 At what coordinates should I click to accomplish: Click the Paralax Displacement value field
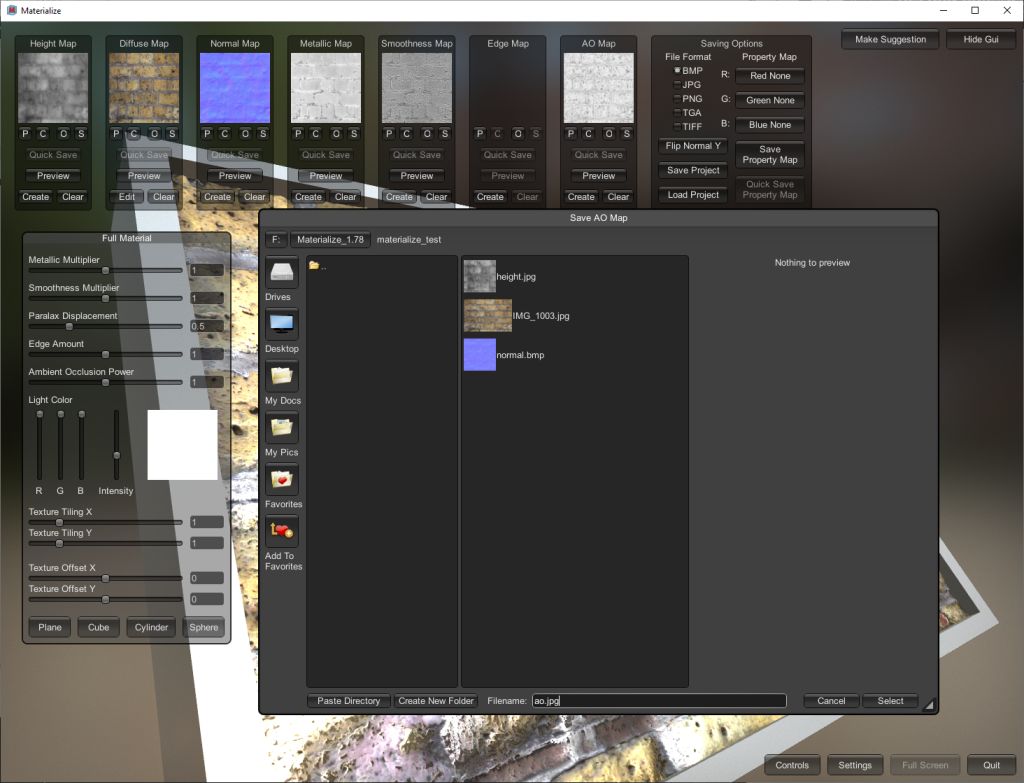click(x=207, y=327)
